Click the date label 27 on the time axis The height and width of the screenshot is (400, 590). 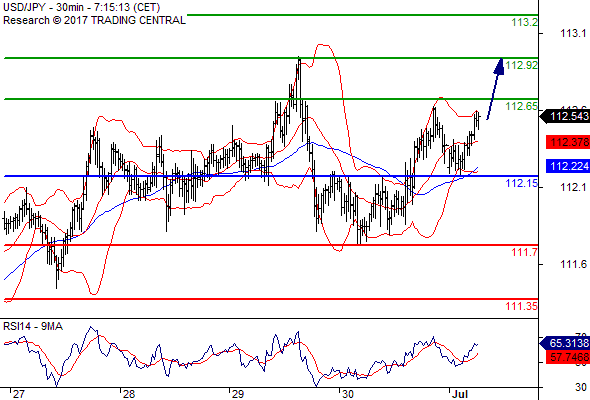pos(18,394)
